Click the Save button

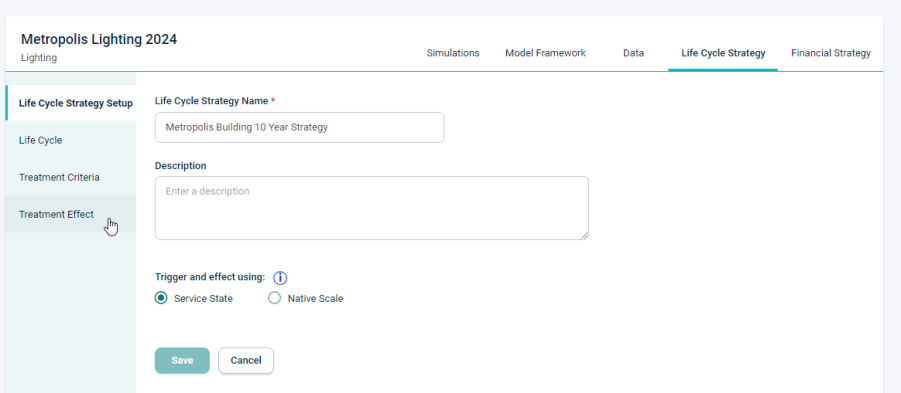click(182, 360)
